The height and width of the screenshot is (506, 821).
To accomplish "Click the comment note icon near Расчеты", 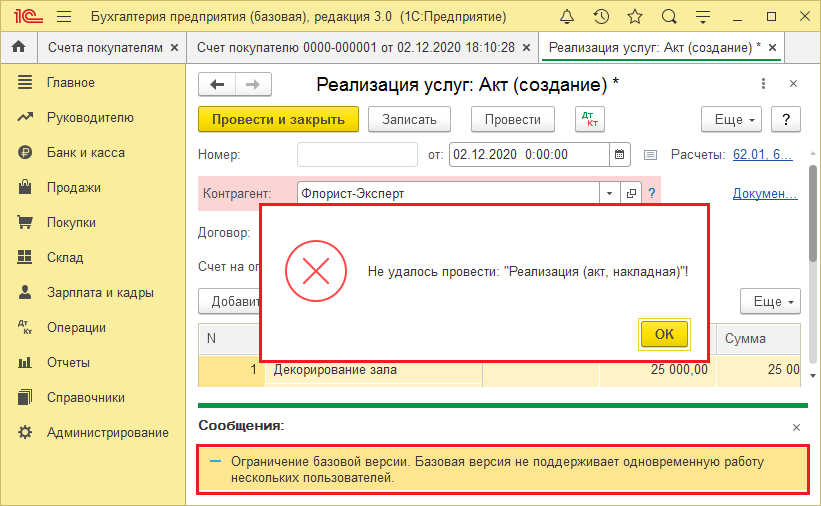I will click(650, 155).
